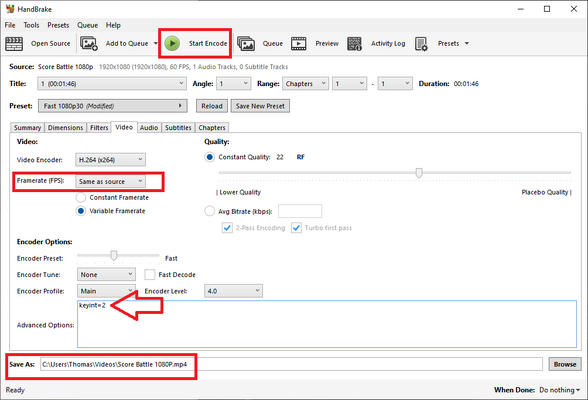This screenshot has height=400, width=588.
Task: Click the green Start Encode play icon
Action: pyautogui.click(x=172, y=43)
